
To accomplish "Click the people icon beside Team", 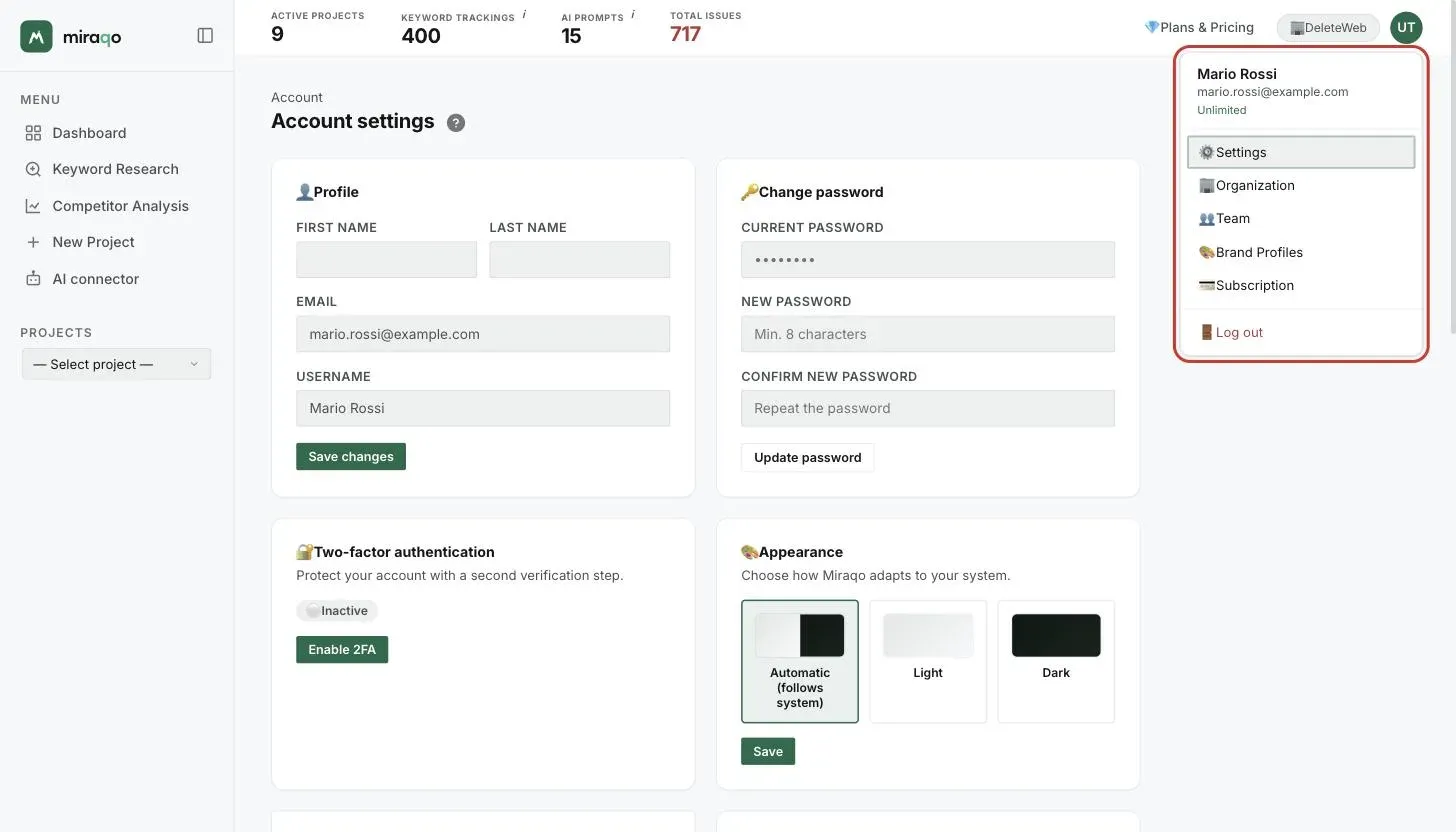I will click(1207, 218).
